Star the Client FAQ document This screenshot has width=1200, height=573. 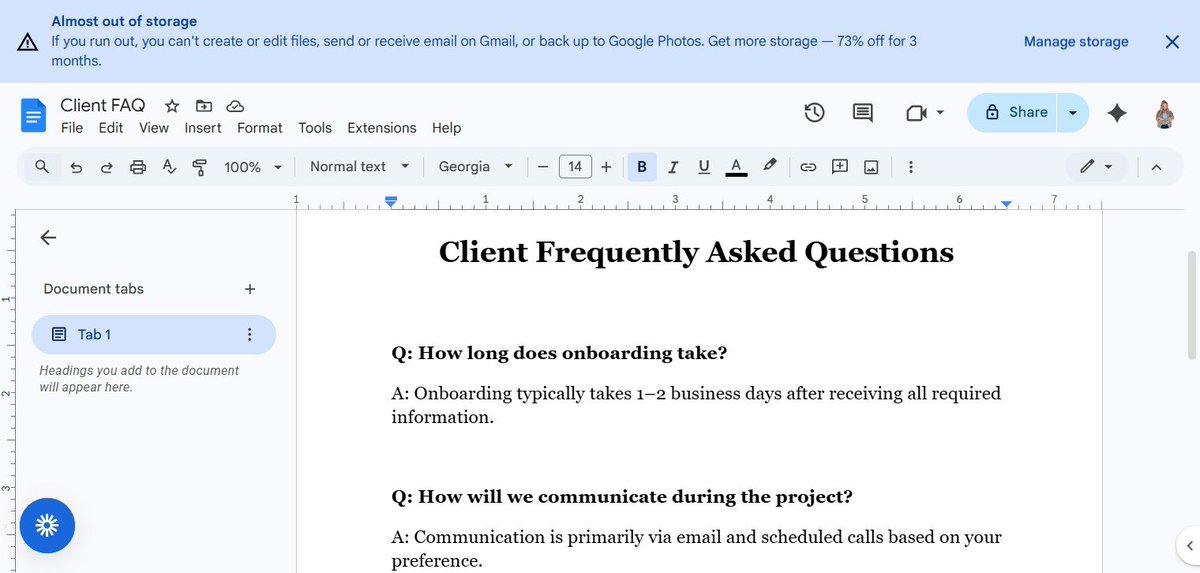172,105
